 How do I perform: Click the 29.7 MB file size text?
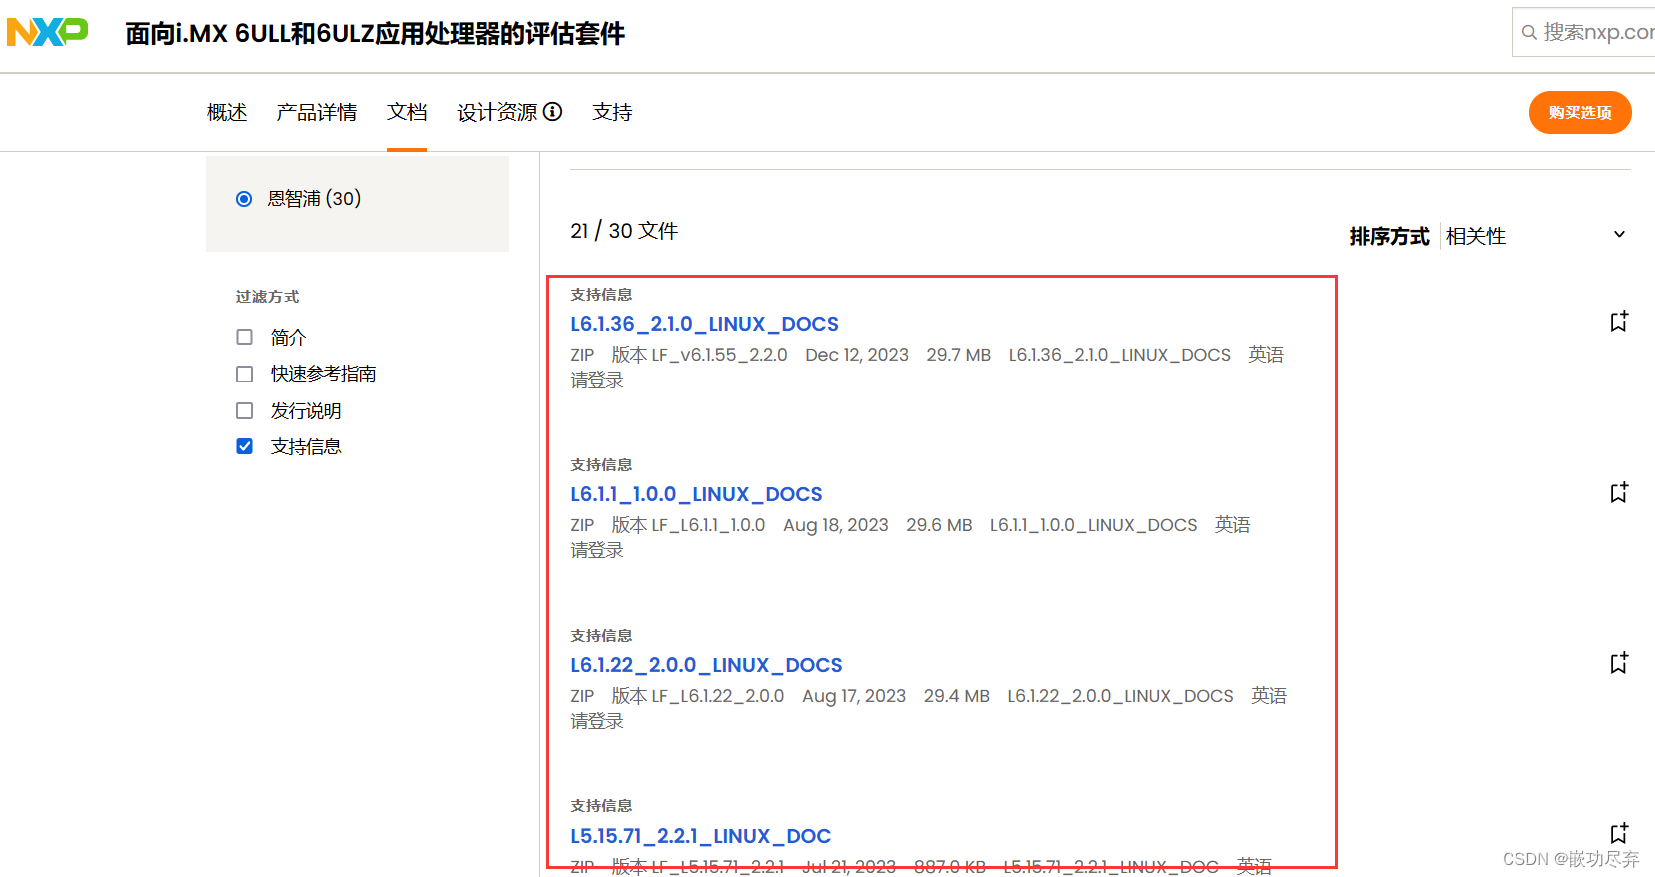click(959, 355)
